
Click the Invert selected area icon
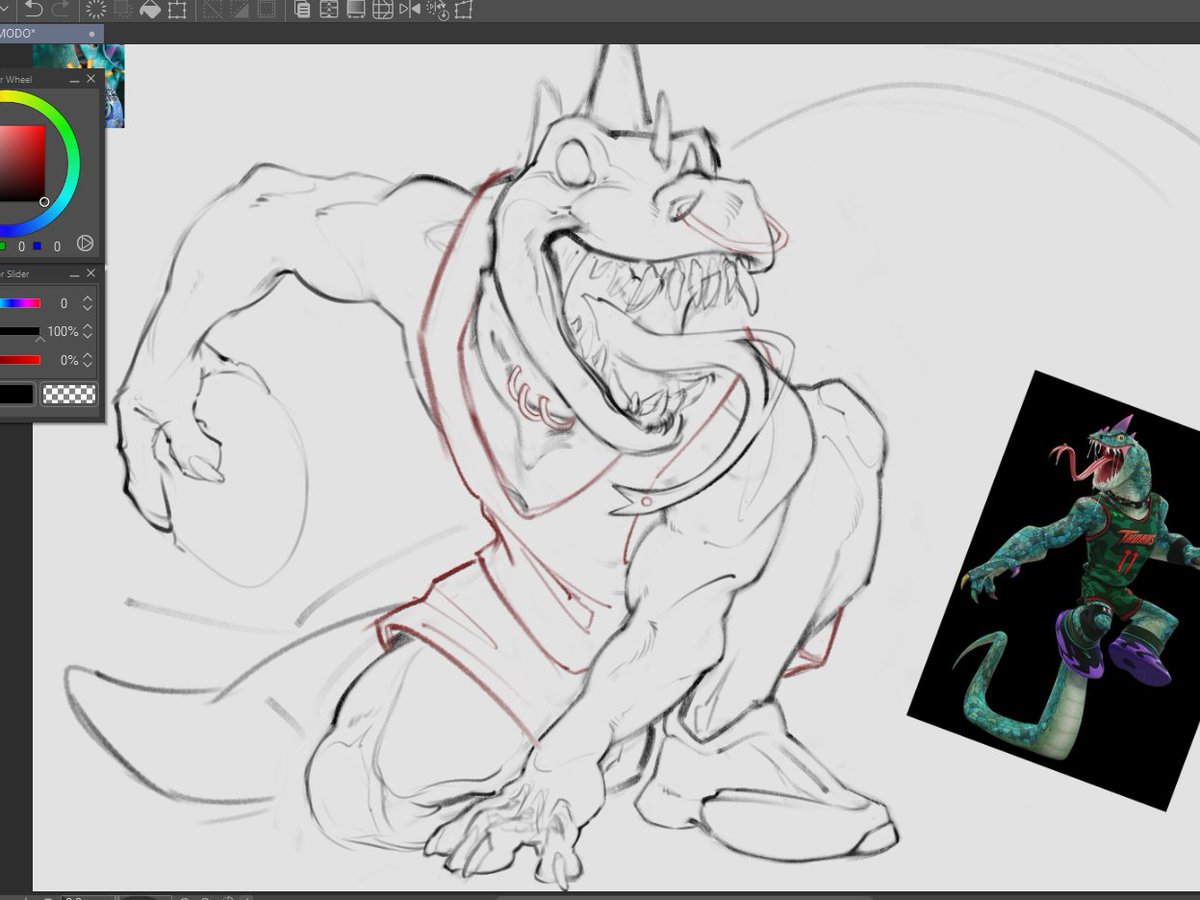tap(239, 10)
